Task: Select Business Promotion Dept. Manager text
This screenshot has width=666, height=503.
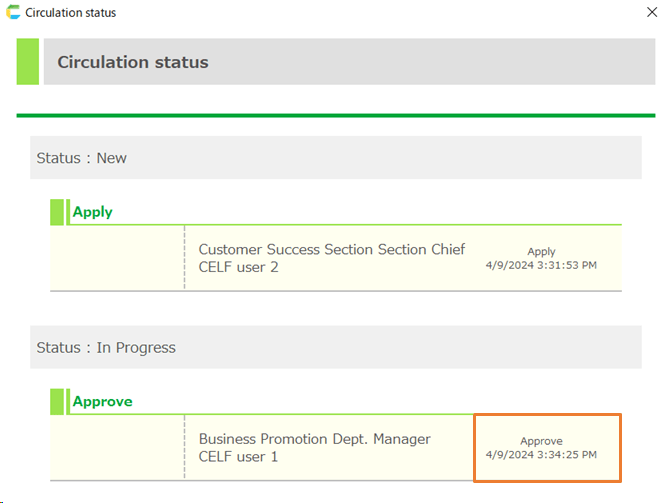Action: 314,439
